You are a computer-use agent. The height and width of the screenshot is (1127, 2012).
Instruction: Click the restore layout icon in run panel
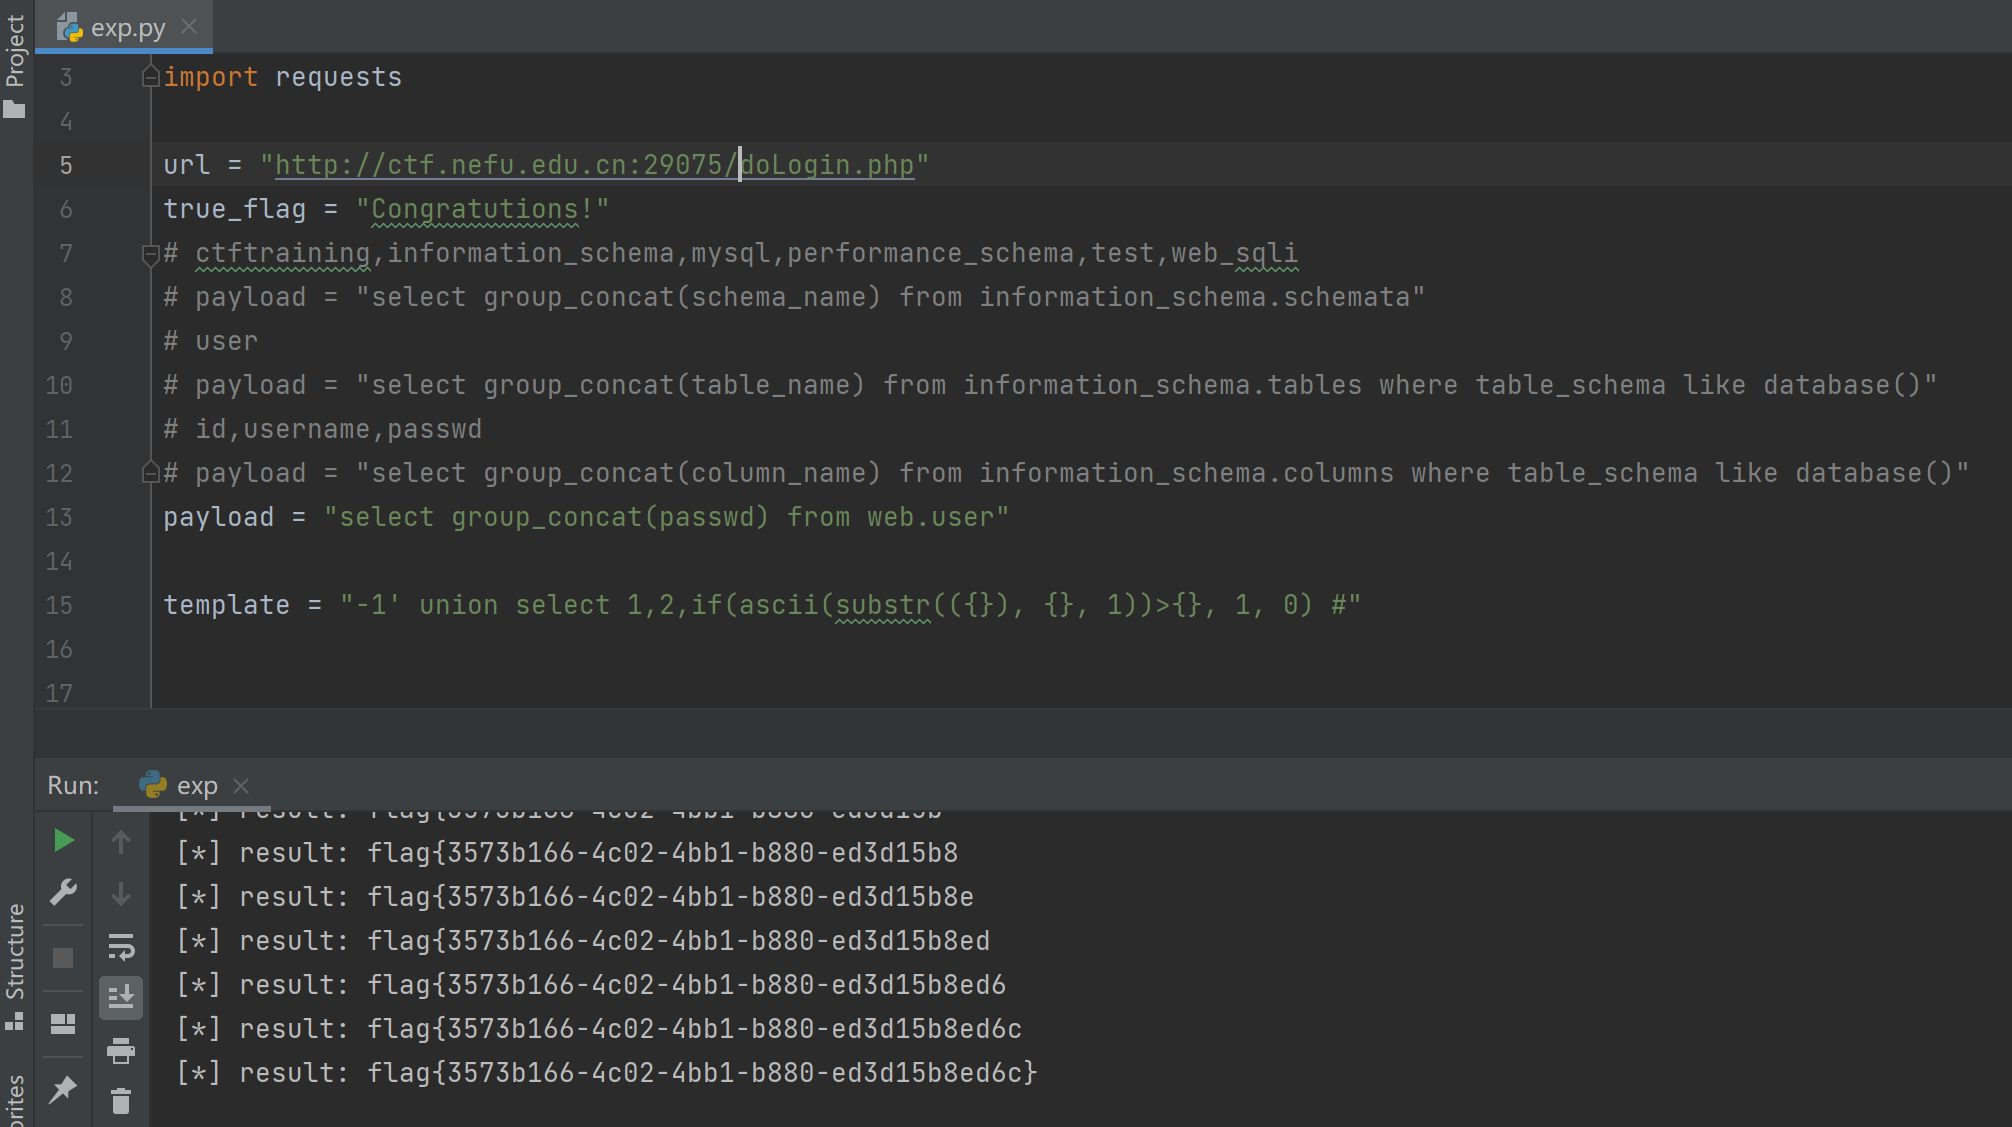[x=63, y=1023]
